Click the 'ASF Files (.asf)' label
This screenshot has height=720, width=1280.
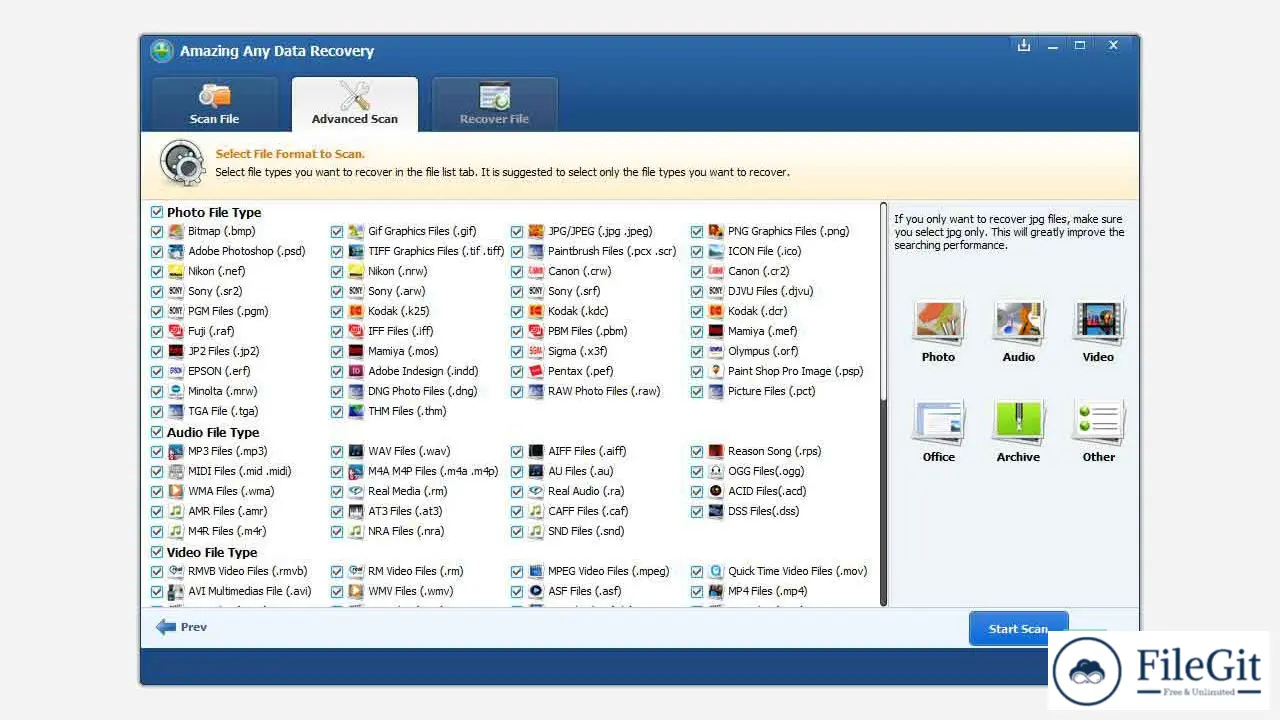585,591
